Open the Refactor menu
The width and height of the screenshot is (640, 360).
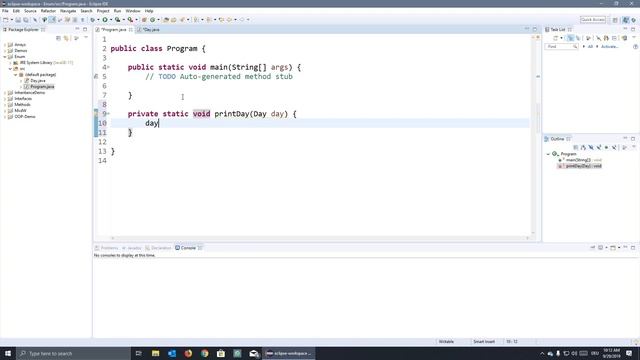pos(48,11)
